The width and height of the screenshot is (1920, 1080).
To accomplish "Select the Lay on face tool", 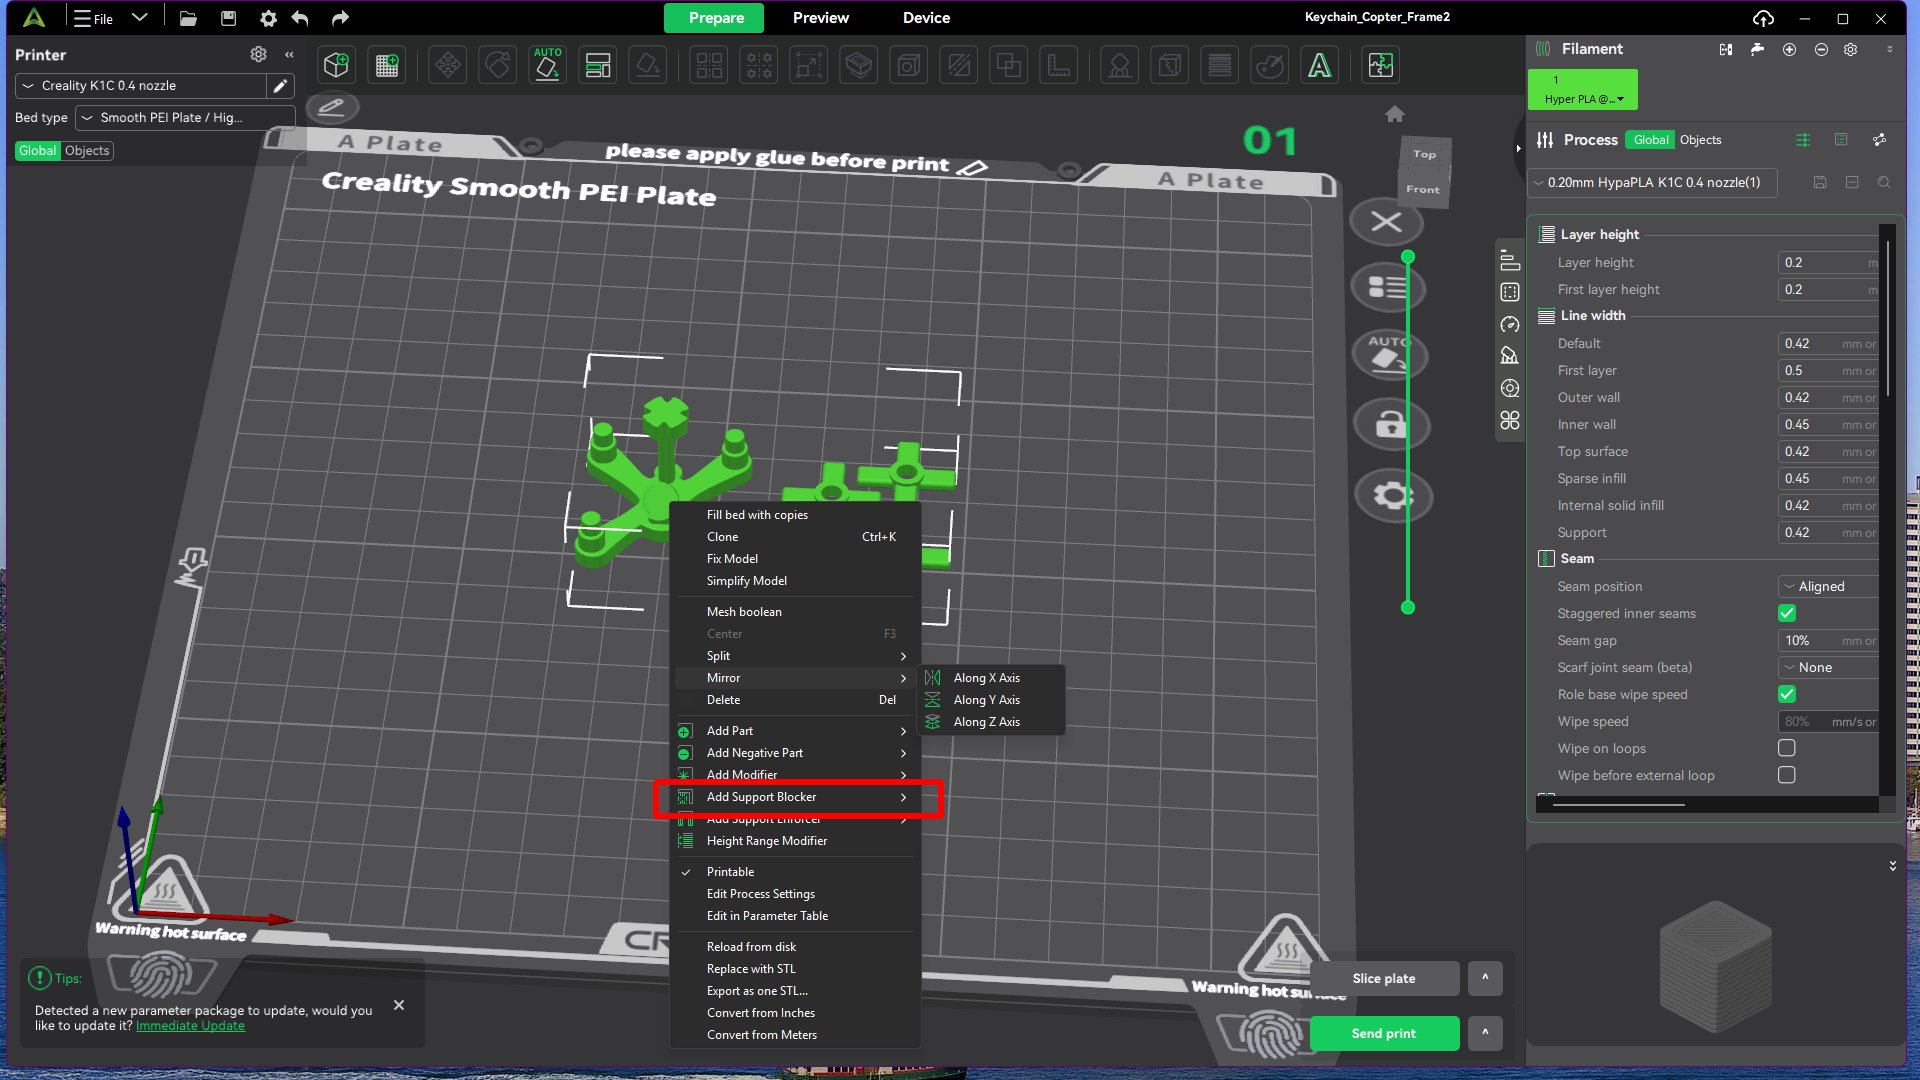I will click(648, 66).
